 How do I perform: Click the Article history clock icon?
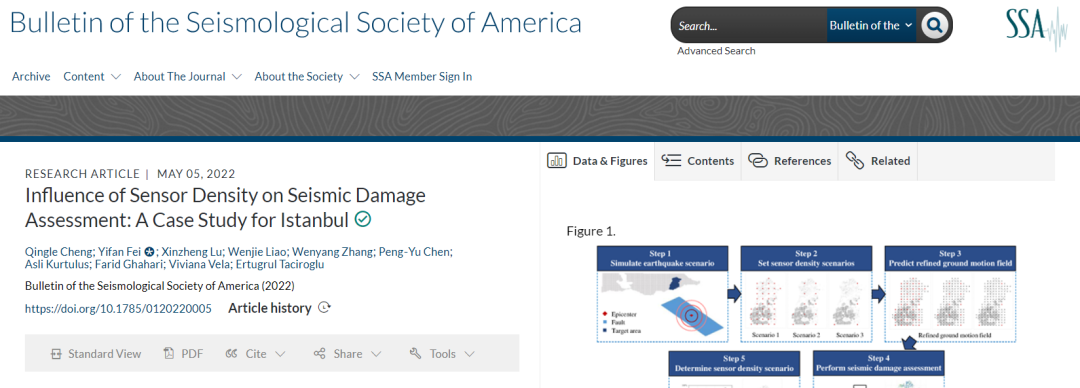click(324, 308)
